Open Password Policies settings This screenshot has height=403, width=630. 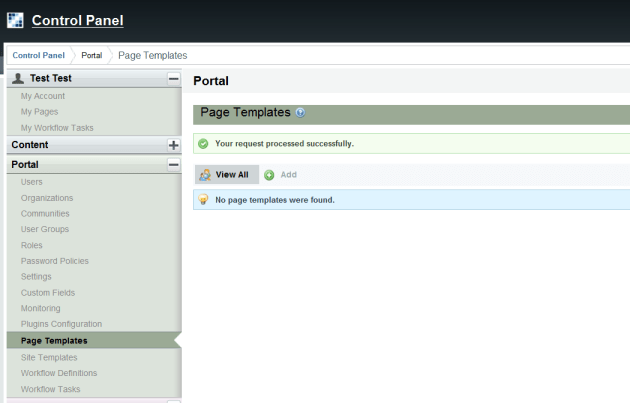point(55,261)
